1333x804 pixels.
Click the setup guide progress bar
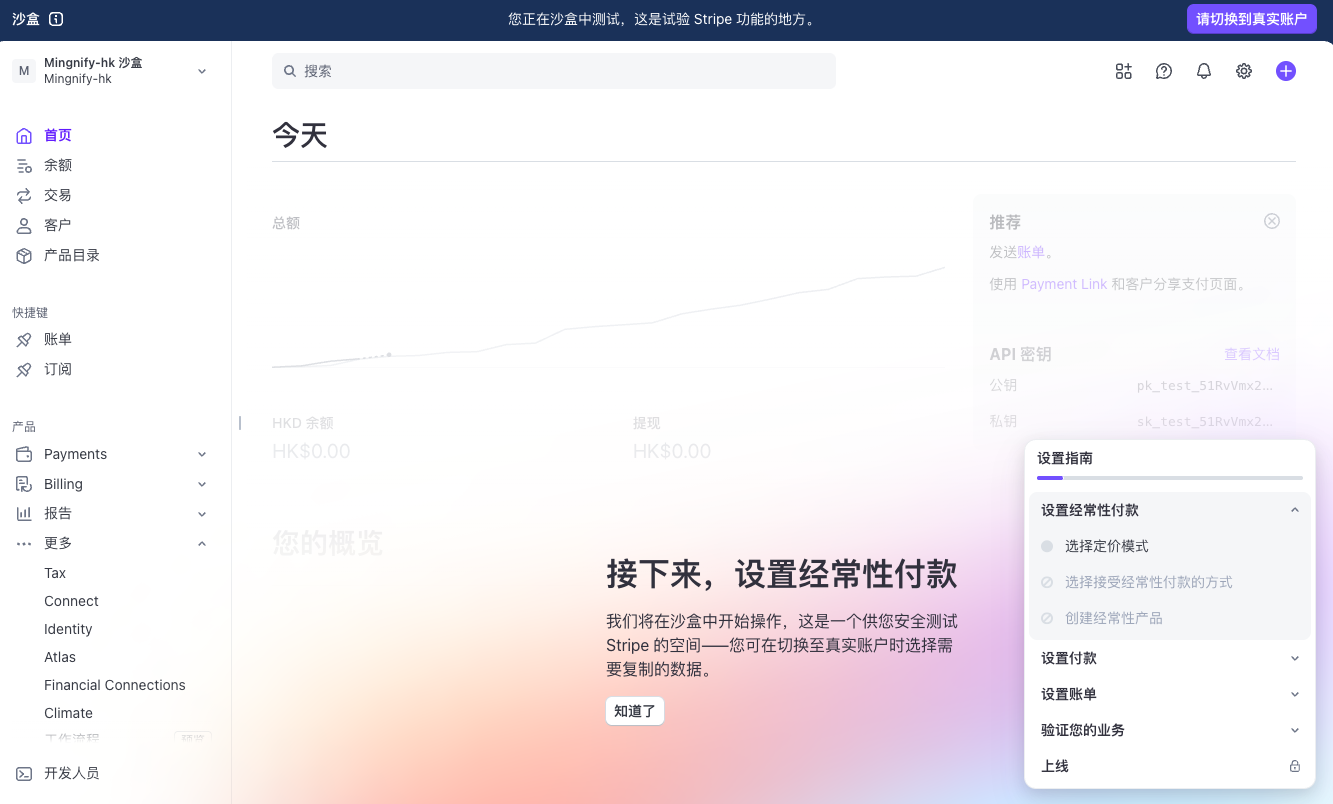click(x=1169, y=478)
